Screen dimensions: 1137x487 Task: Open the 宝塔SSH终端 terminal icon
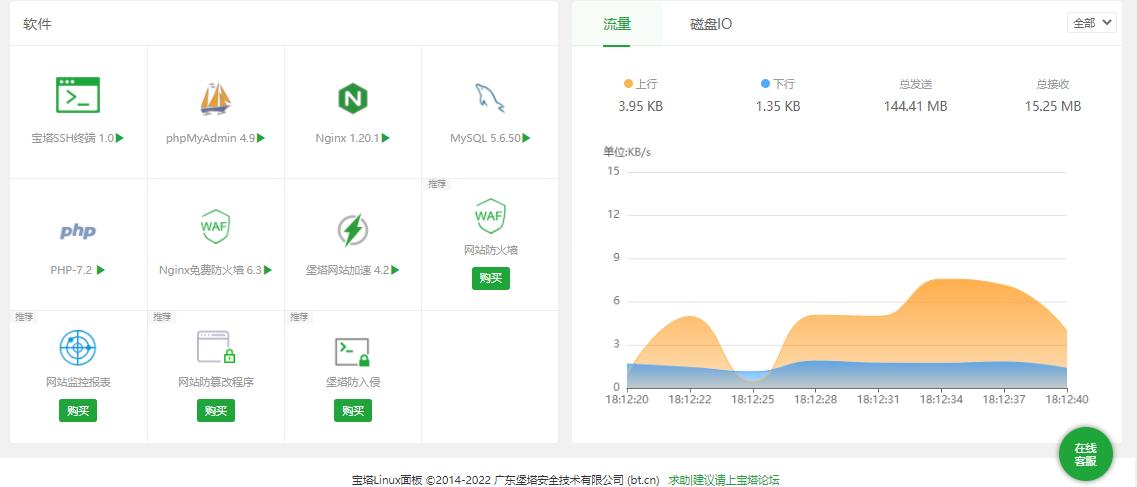click(78, 95)
